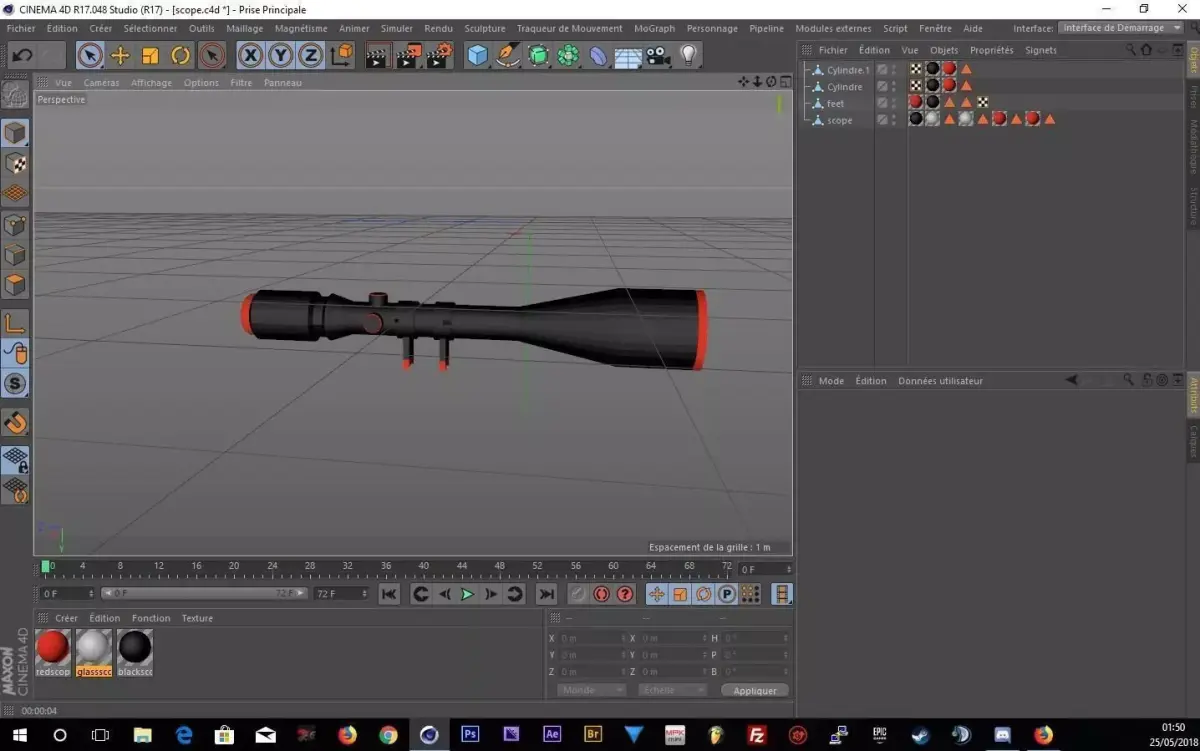1200x751 pixels.
Task: Open the Rendu menu
Action: point(438,28)
